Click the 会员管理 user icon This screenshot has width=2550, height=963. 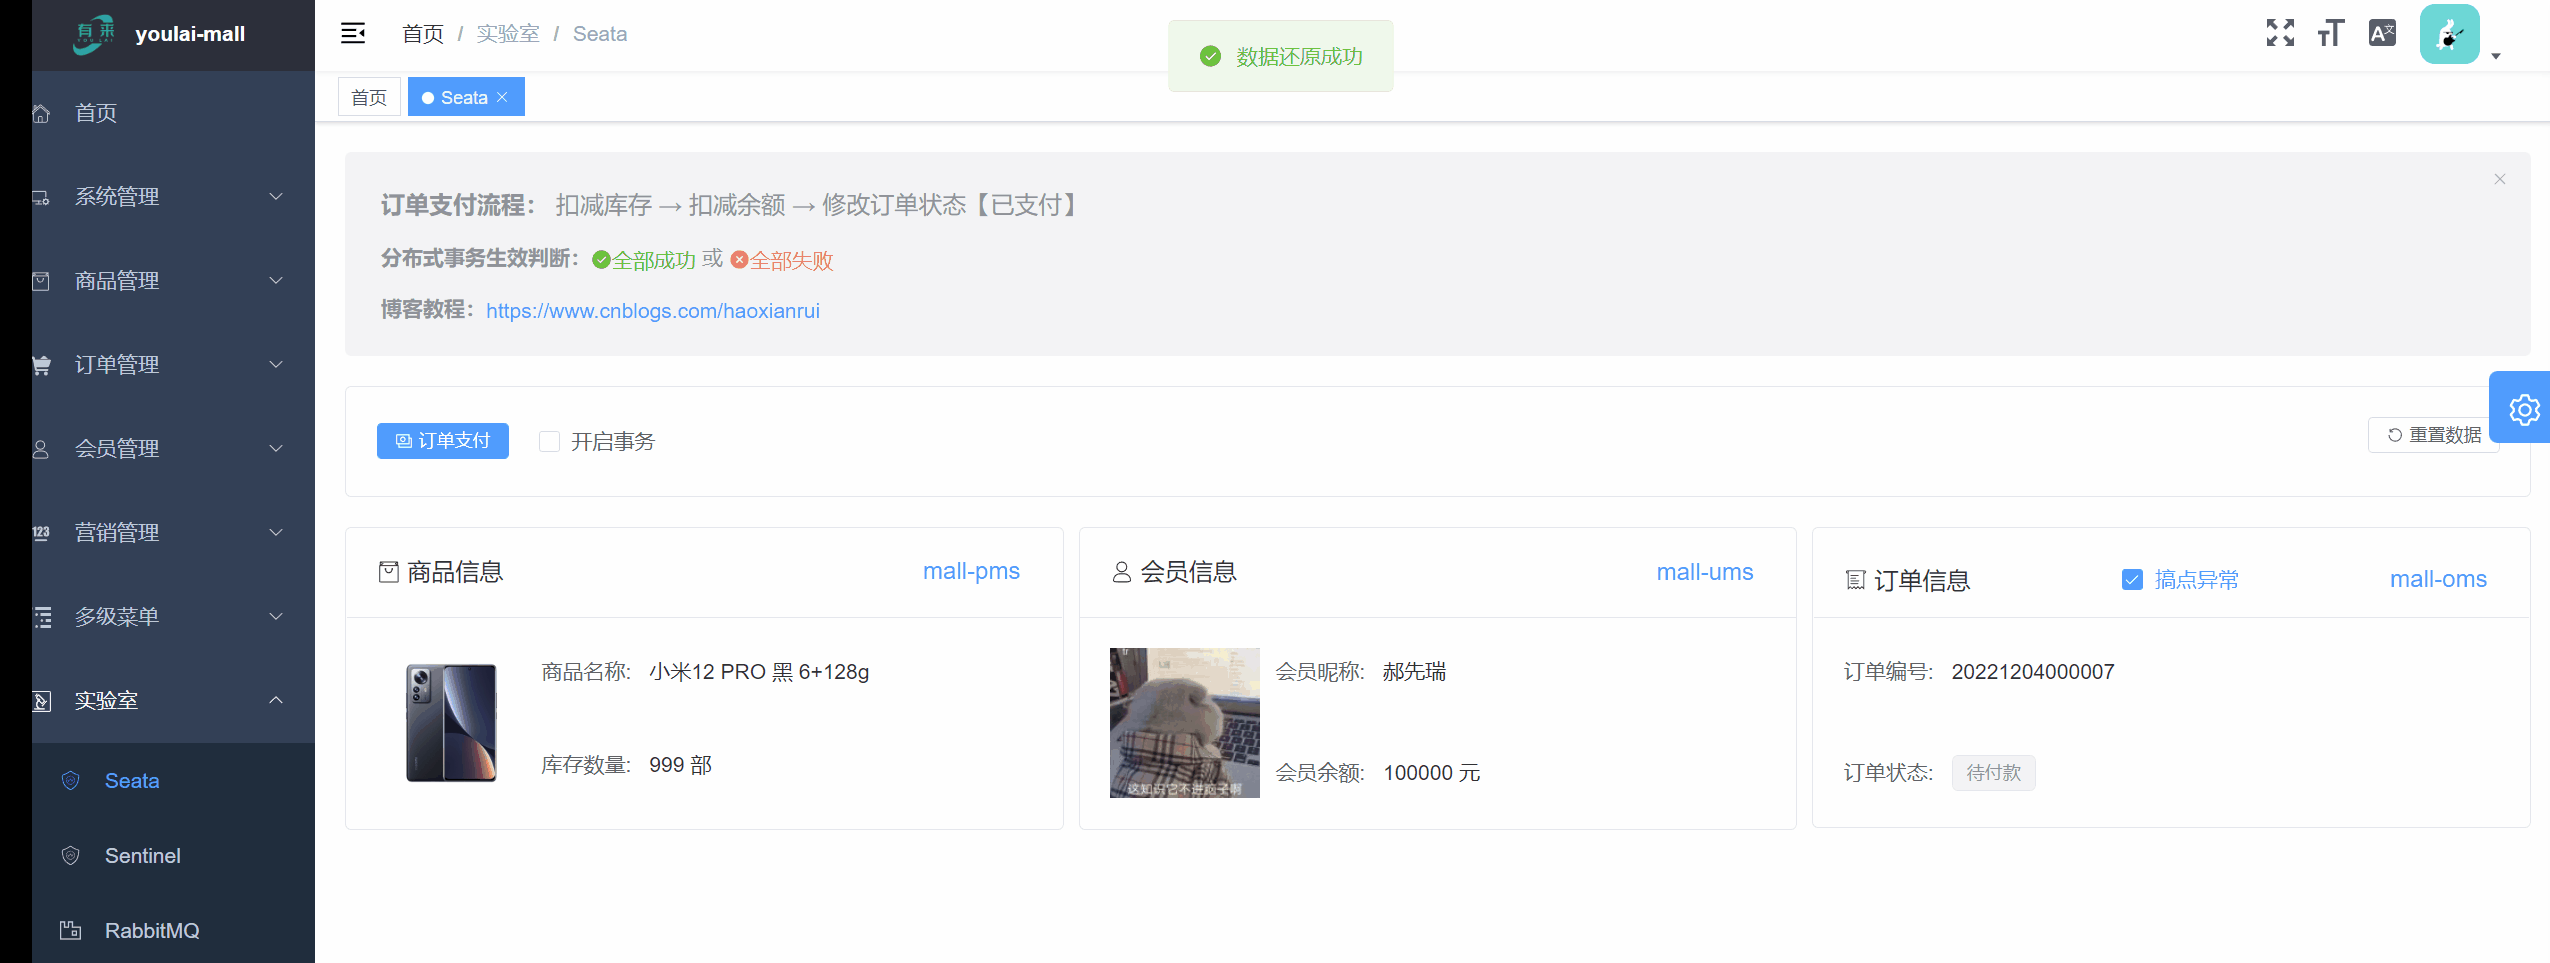click(41, 449)
